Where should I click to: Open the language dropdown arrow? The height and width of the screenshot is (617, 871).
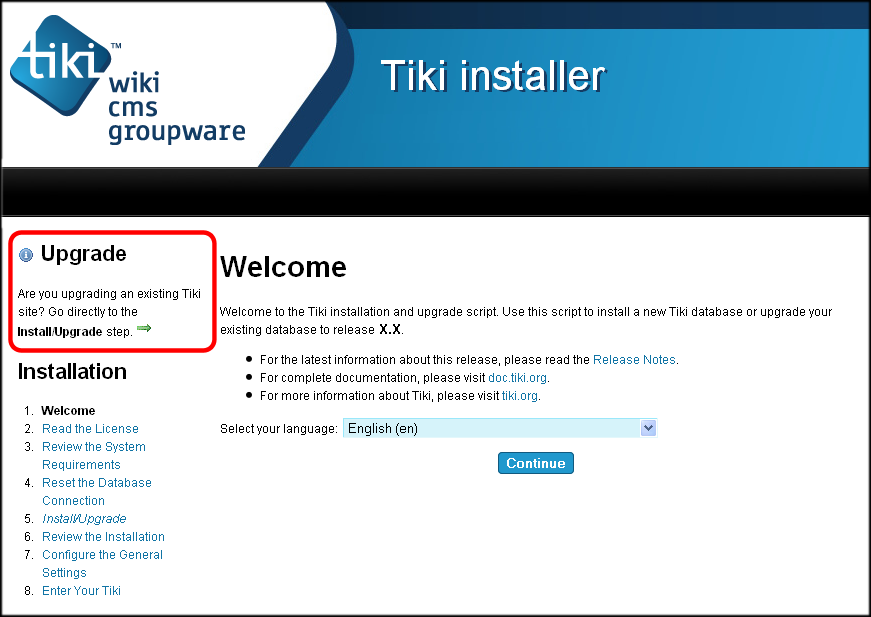(x=648, y=428)
